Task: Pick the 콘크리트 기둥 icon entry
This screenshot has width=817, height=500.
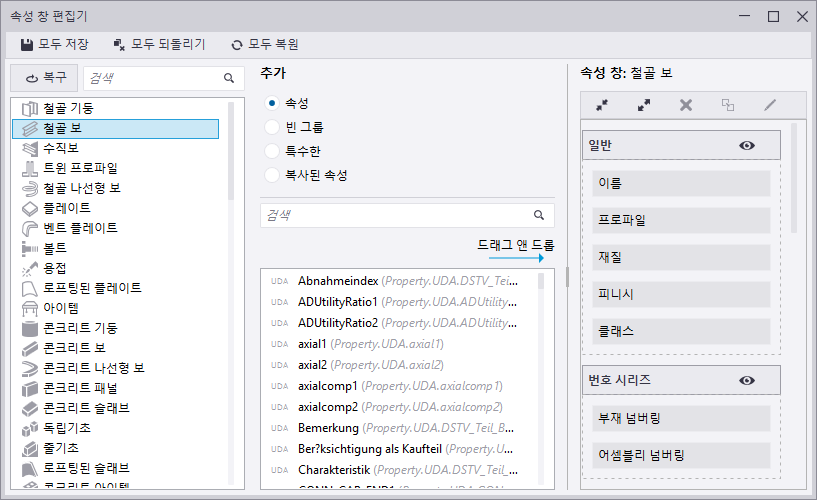Action: pos(30,328)
